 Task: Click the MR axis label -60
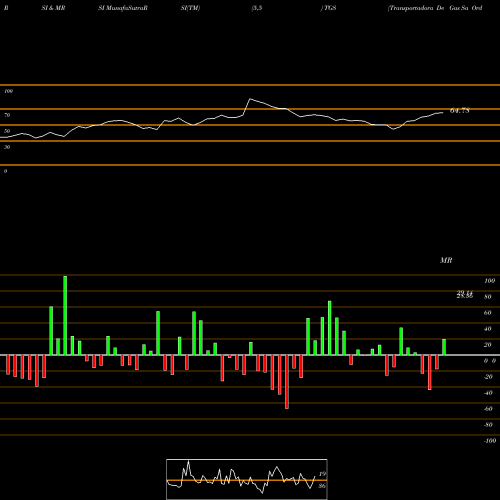coord(488,409)
